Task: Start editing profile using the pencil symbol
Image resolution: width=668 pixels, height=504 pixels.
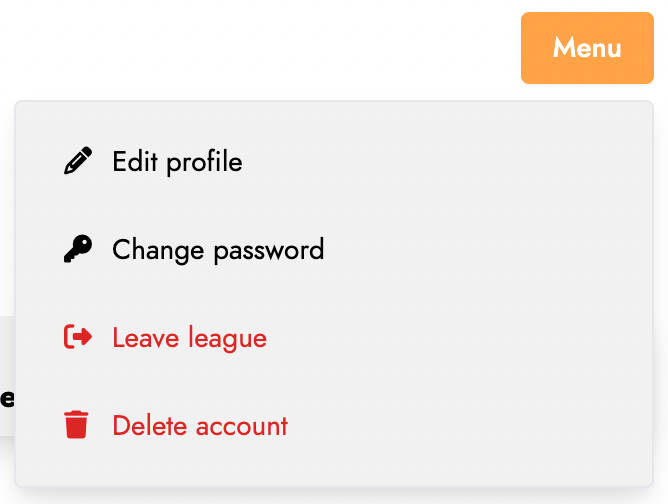Action: (78, 161)
